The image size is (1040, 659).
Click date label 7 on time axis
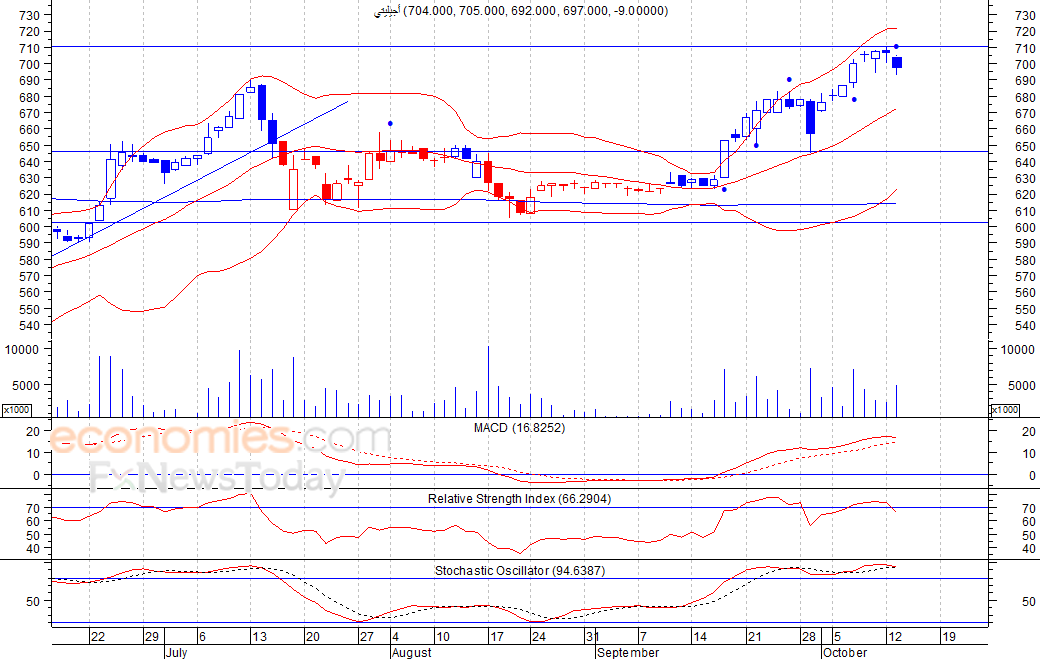(x=643, y=636)
